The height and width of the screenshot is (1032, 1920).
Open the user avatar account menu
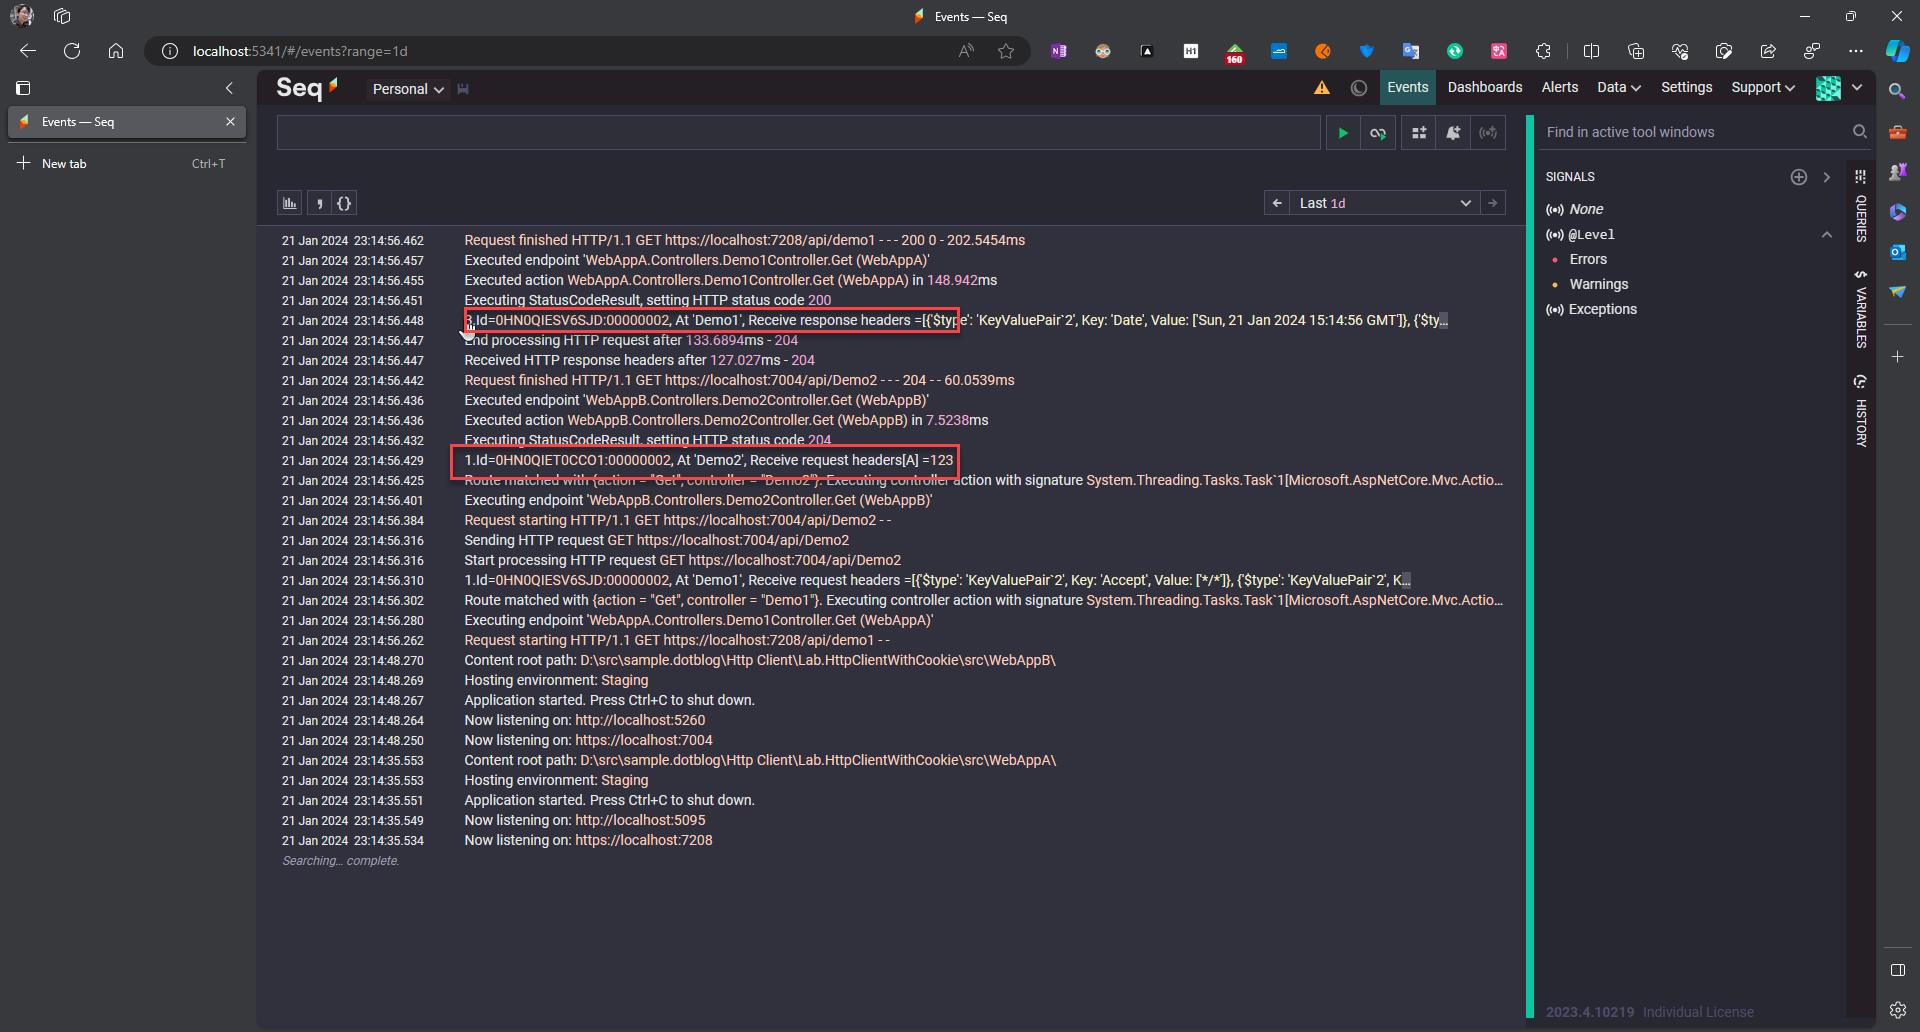1840,88
